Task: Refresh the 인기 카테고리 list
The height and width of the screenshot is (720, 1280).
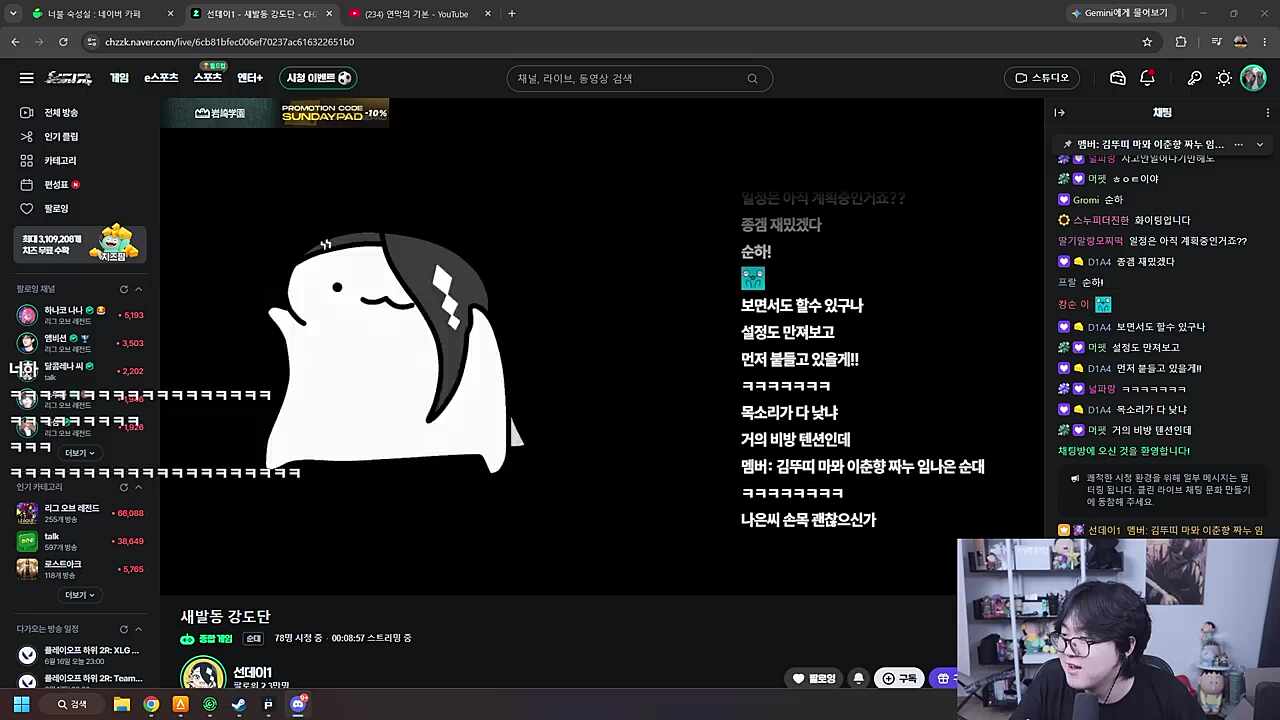Action: (x=124, y=487)
